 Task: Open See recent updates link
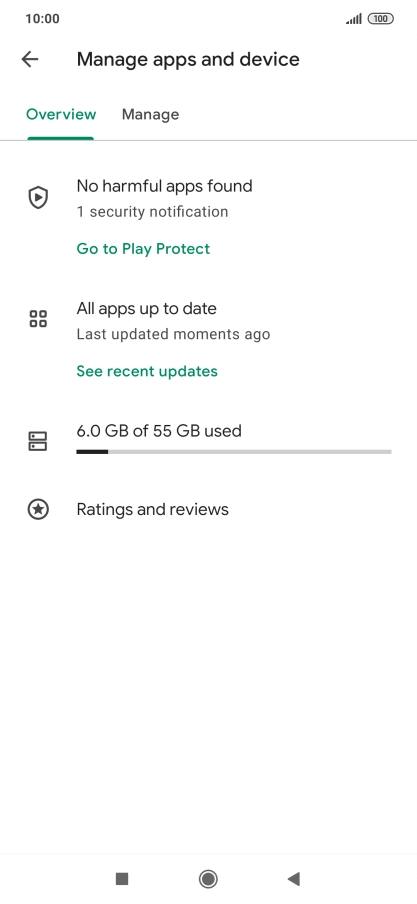point(147,371)
